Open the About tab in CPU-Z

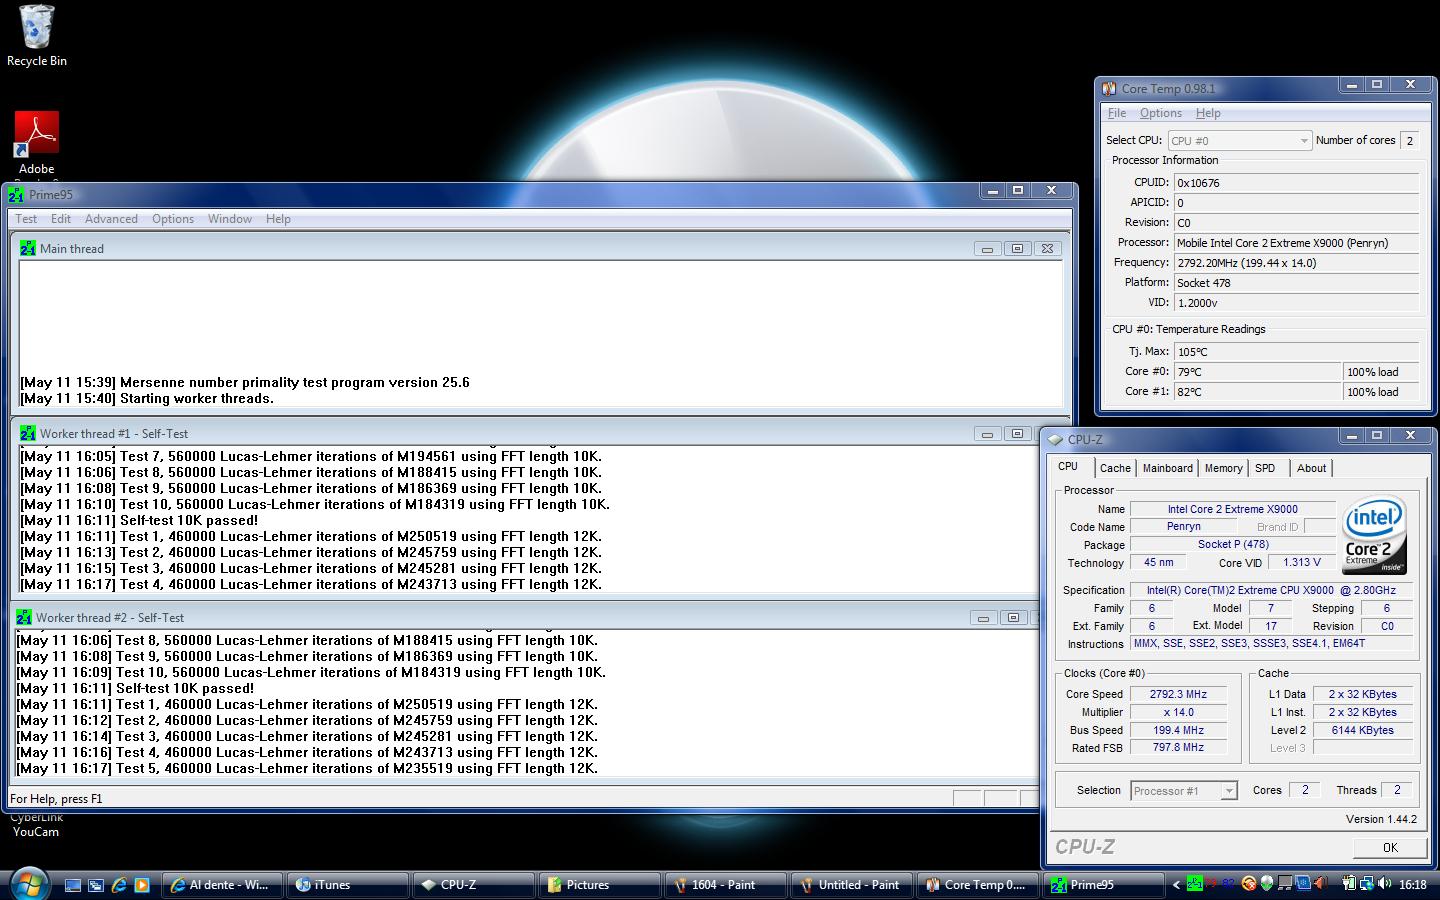tap(1311, 468)
